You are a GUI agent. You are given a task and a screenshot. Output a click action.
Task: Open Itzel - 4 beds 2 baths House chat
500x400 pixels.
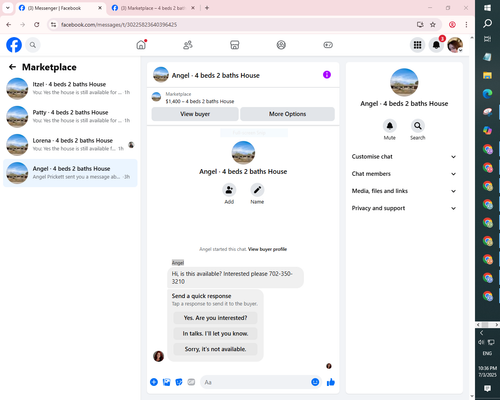click(x=70, y=89)
